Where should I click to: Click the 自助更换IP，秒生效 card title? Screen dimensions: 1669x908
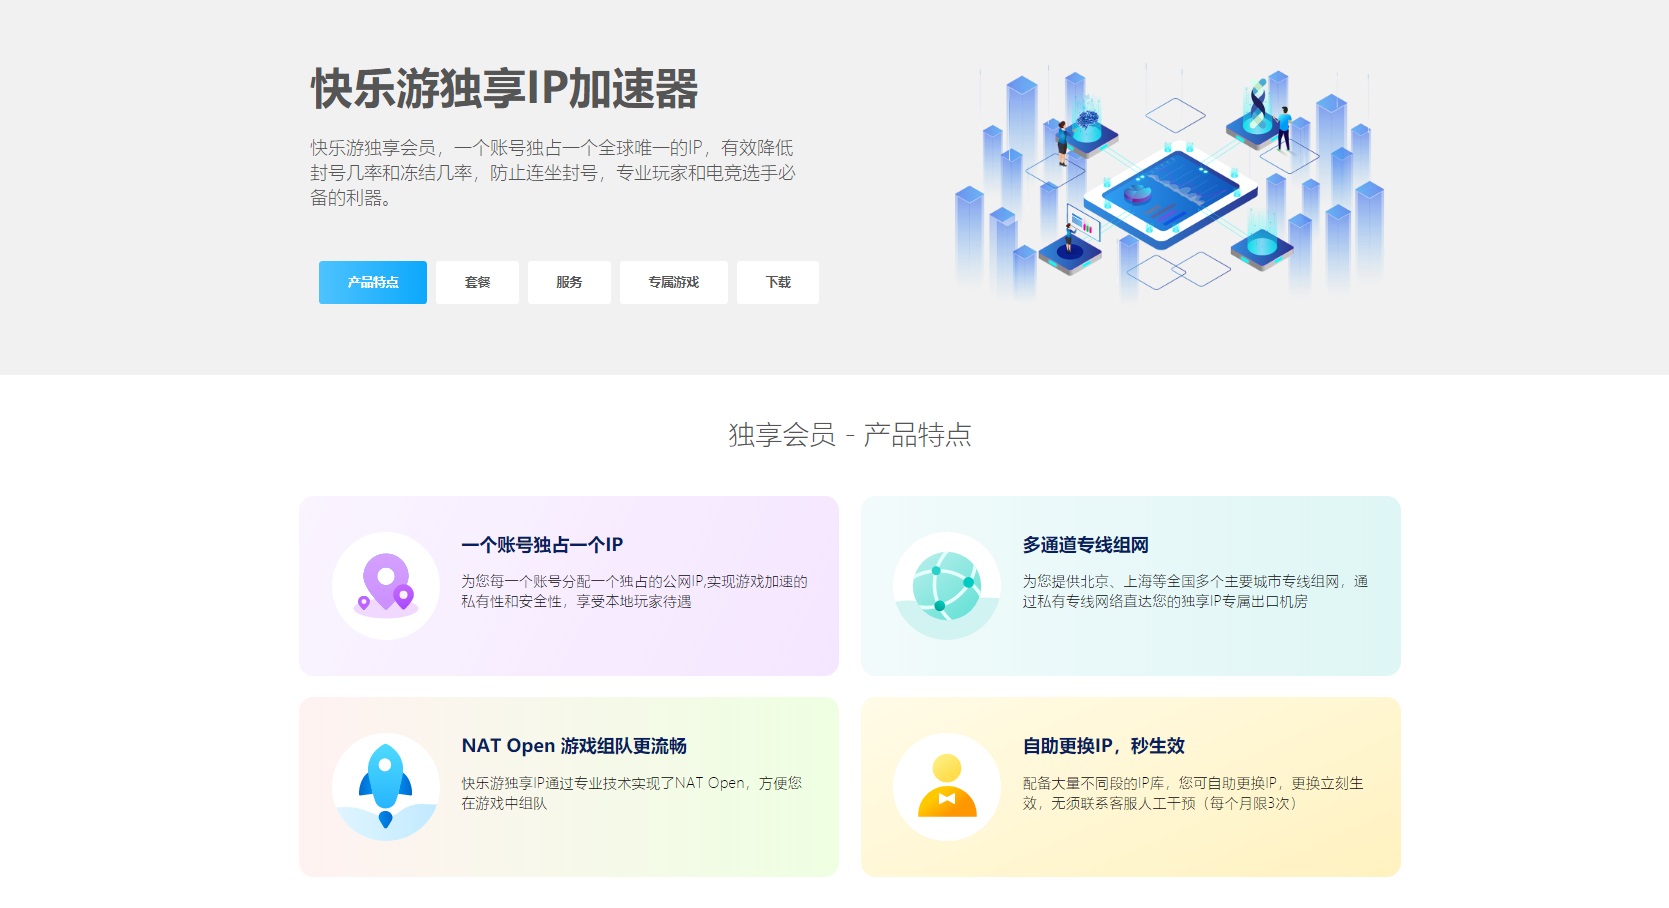pos(1103,746)
